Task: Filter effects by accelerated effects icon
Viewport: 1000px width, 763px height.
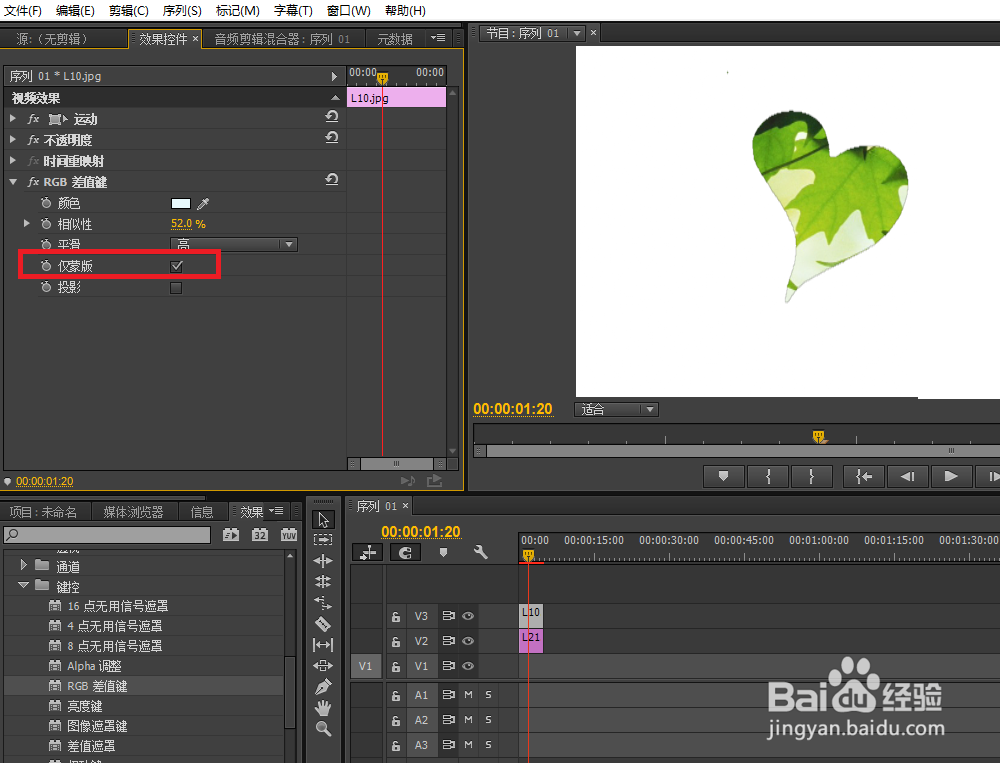Action: 231,535
